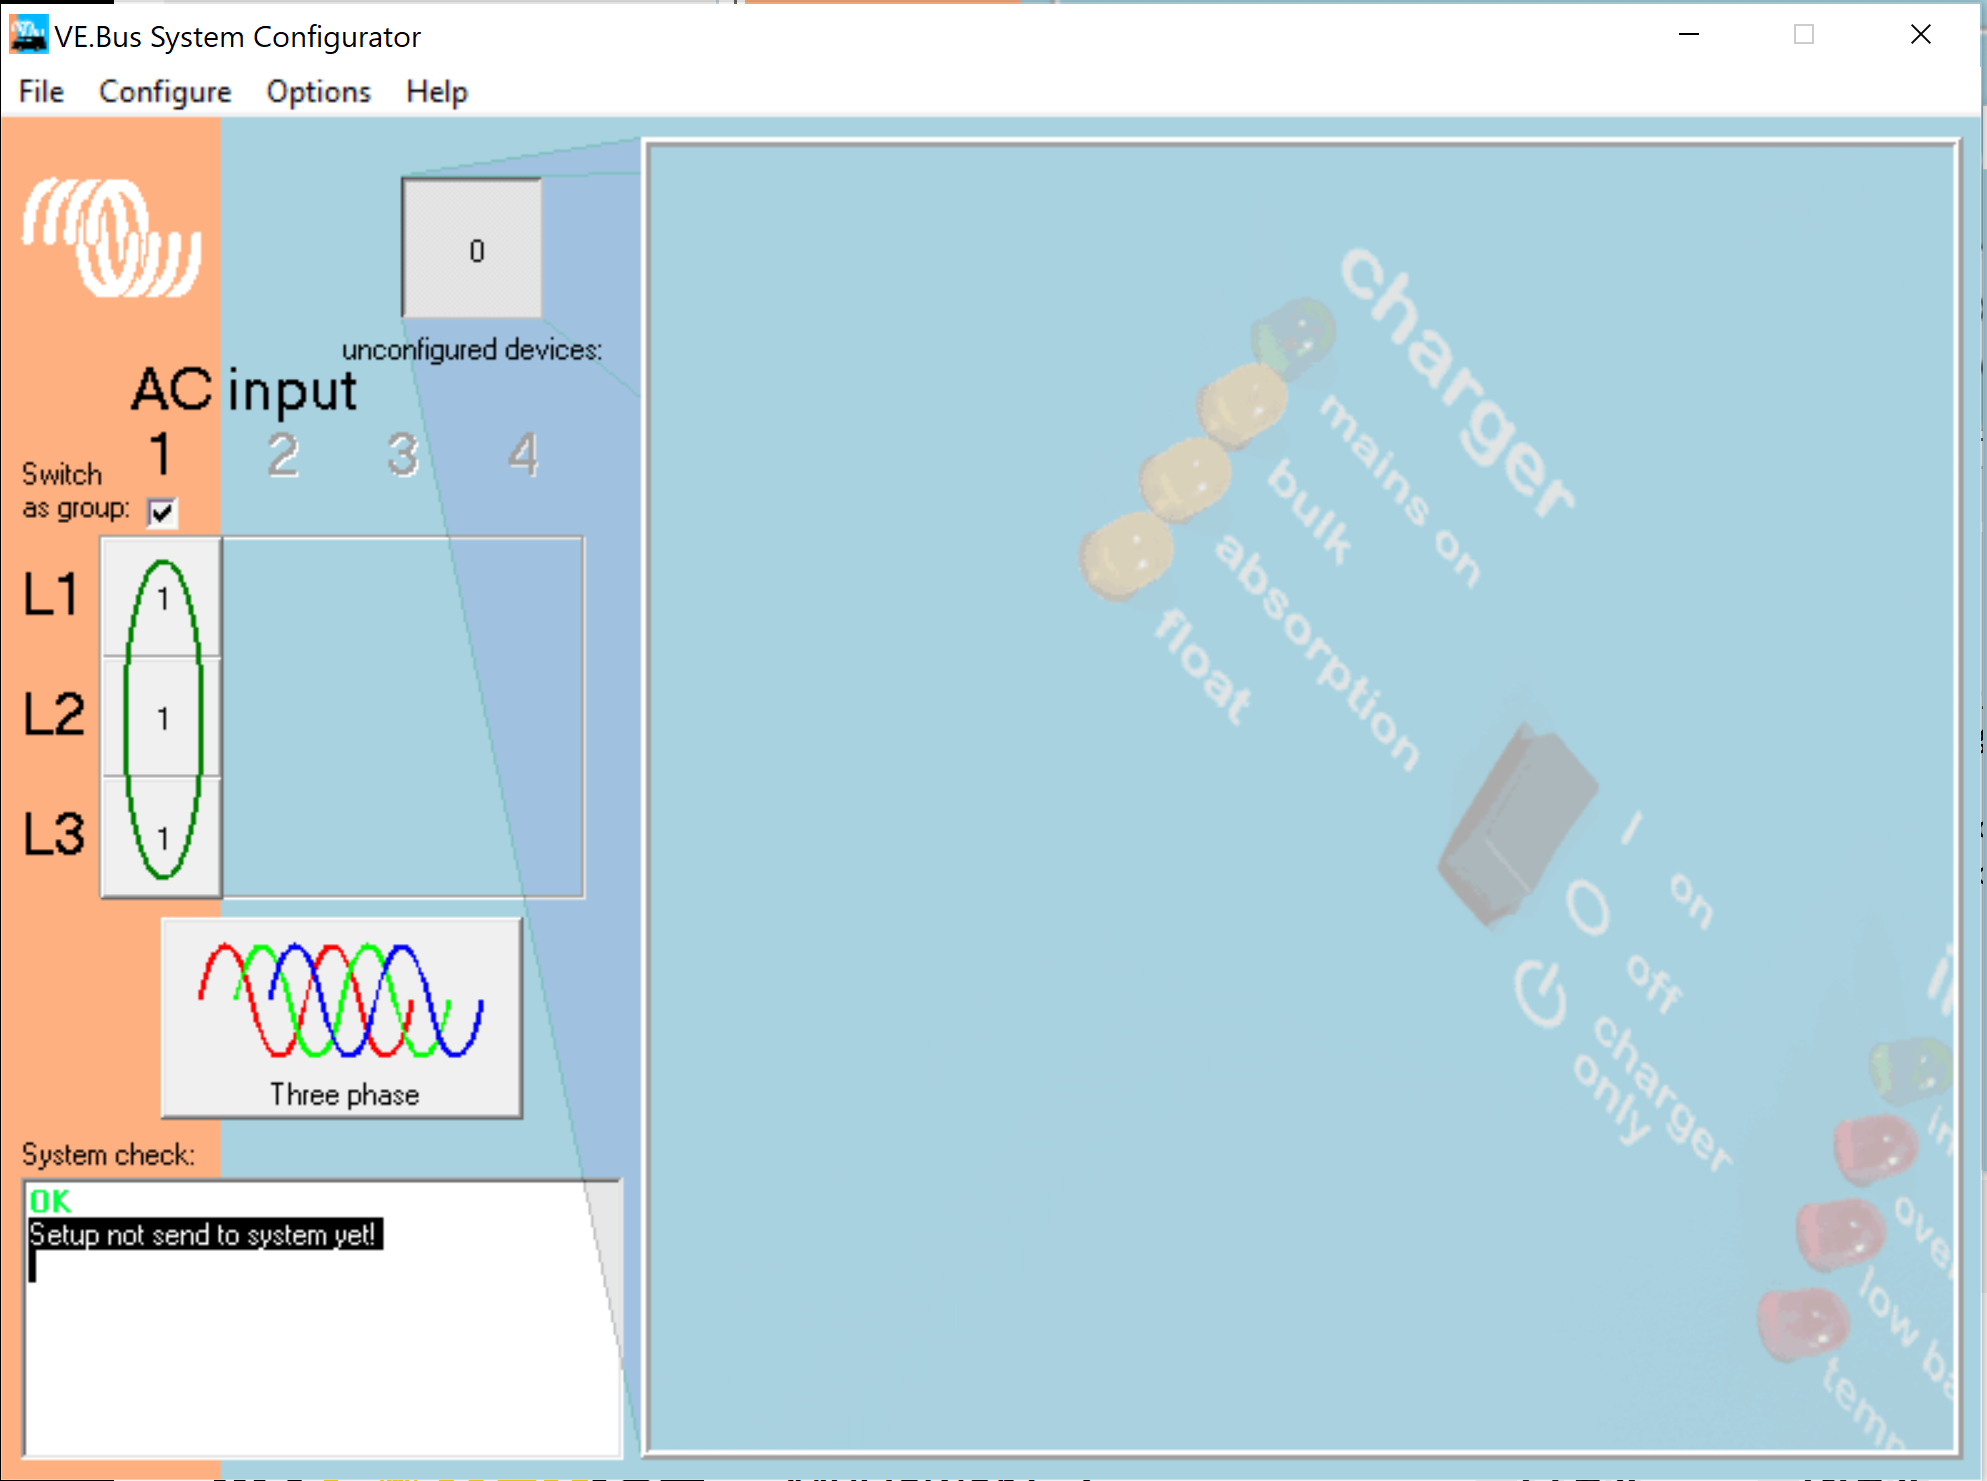This screenshot has height=1481, width=1987.
Task: Maximize the VE.Bus System Configurator window
Action: click(x=1803, y=35)
